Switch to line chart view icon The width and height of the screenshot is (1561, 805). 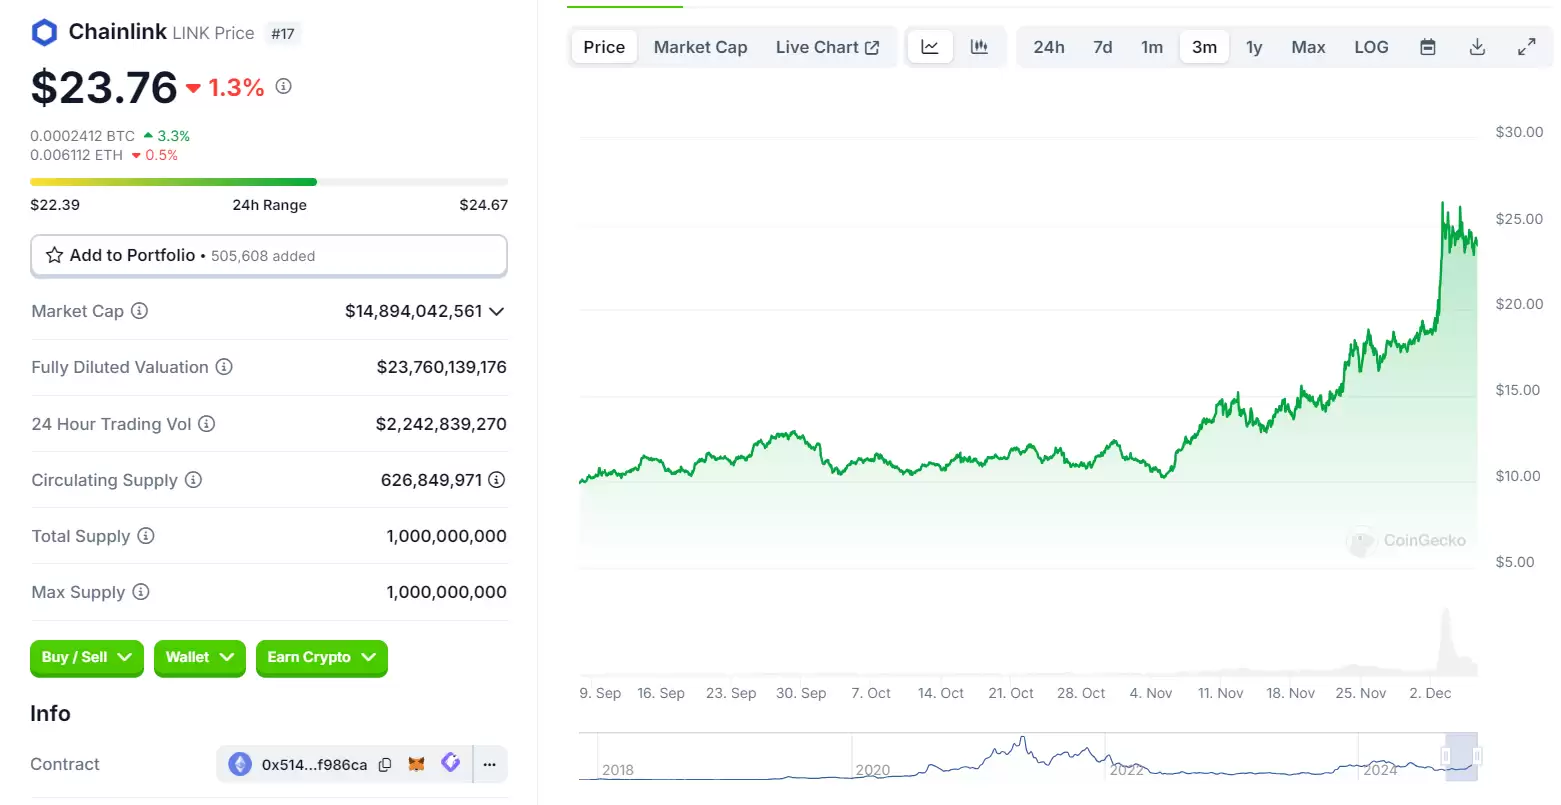click(930, 47)
